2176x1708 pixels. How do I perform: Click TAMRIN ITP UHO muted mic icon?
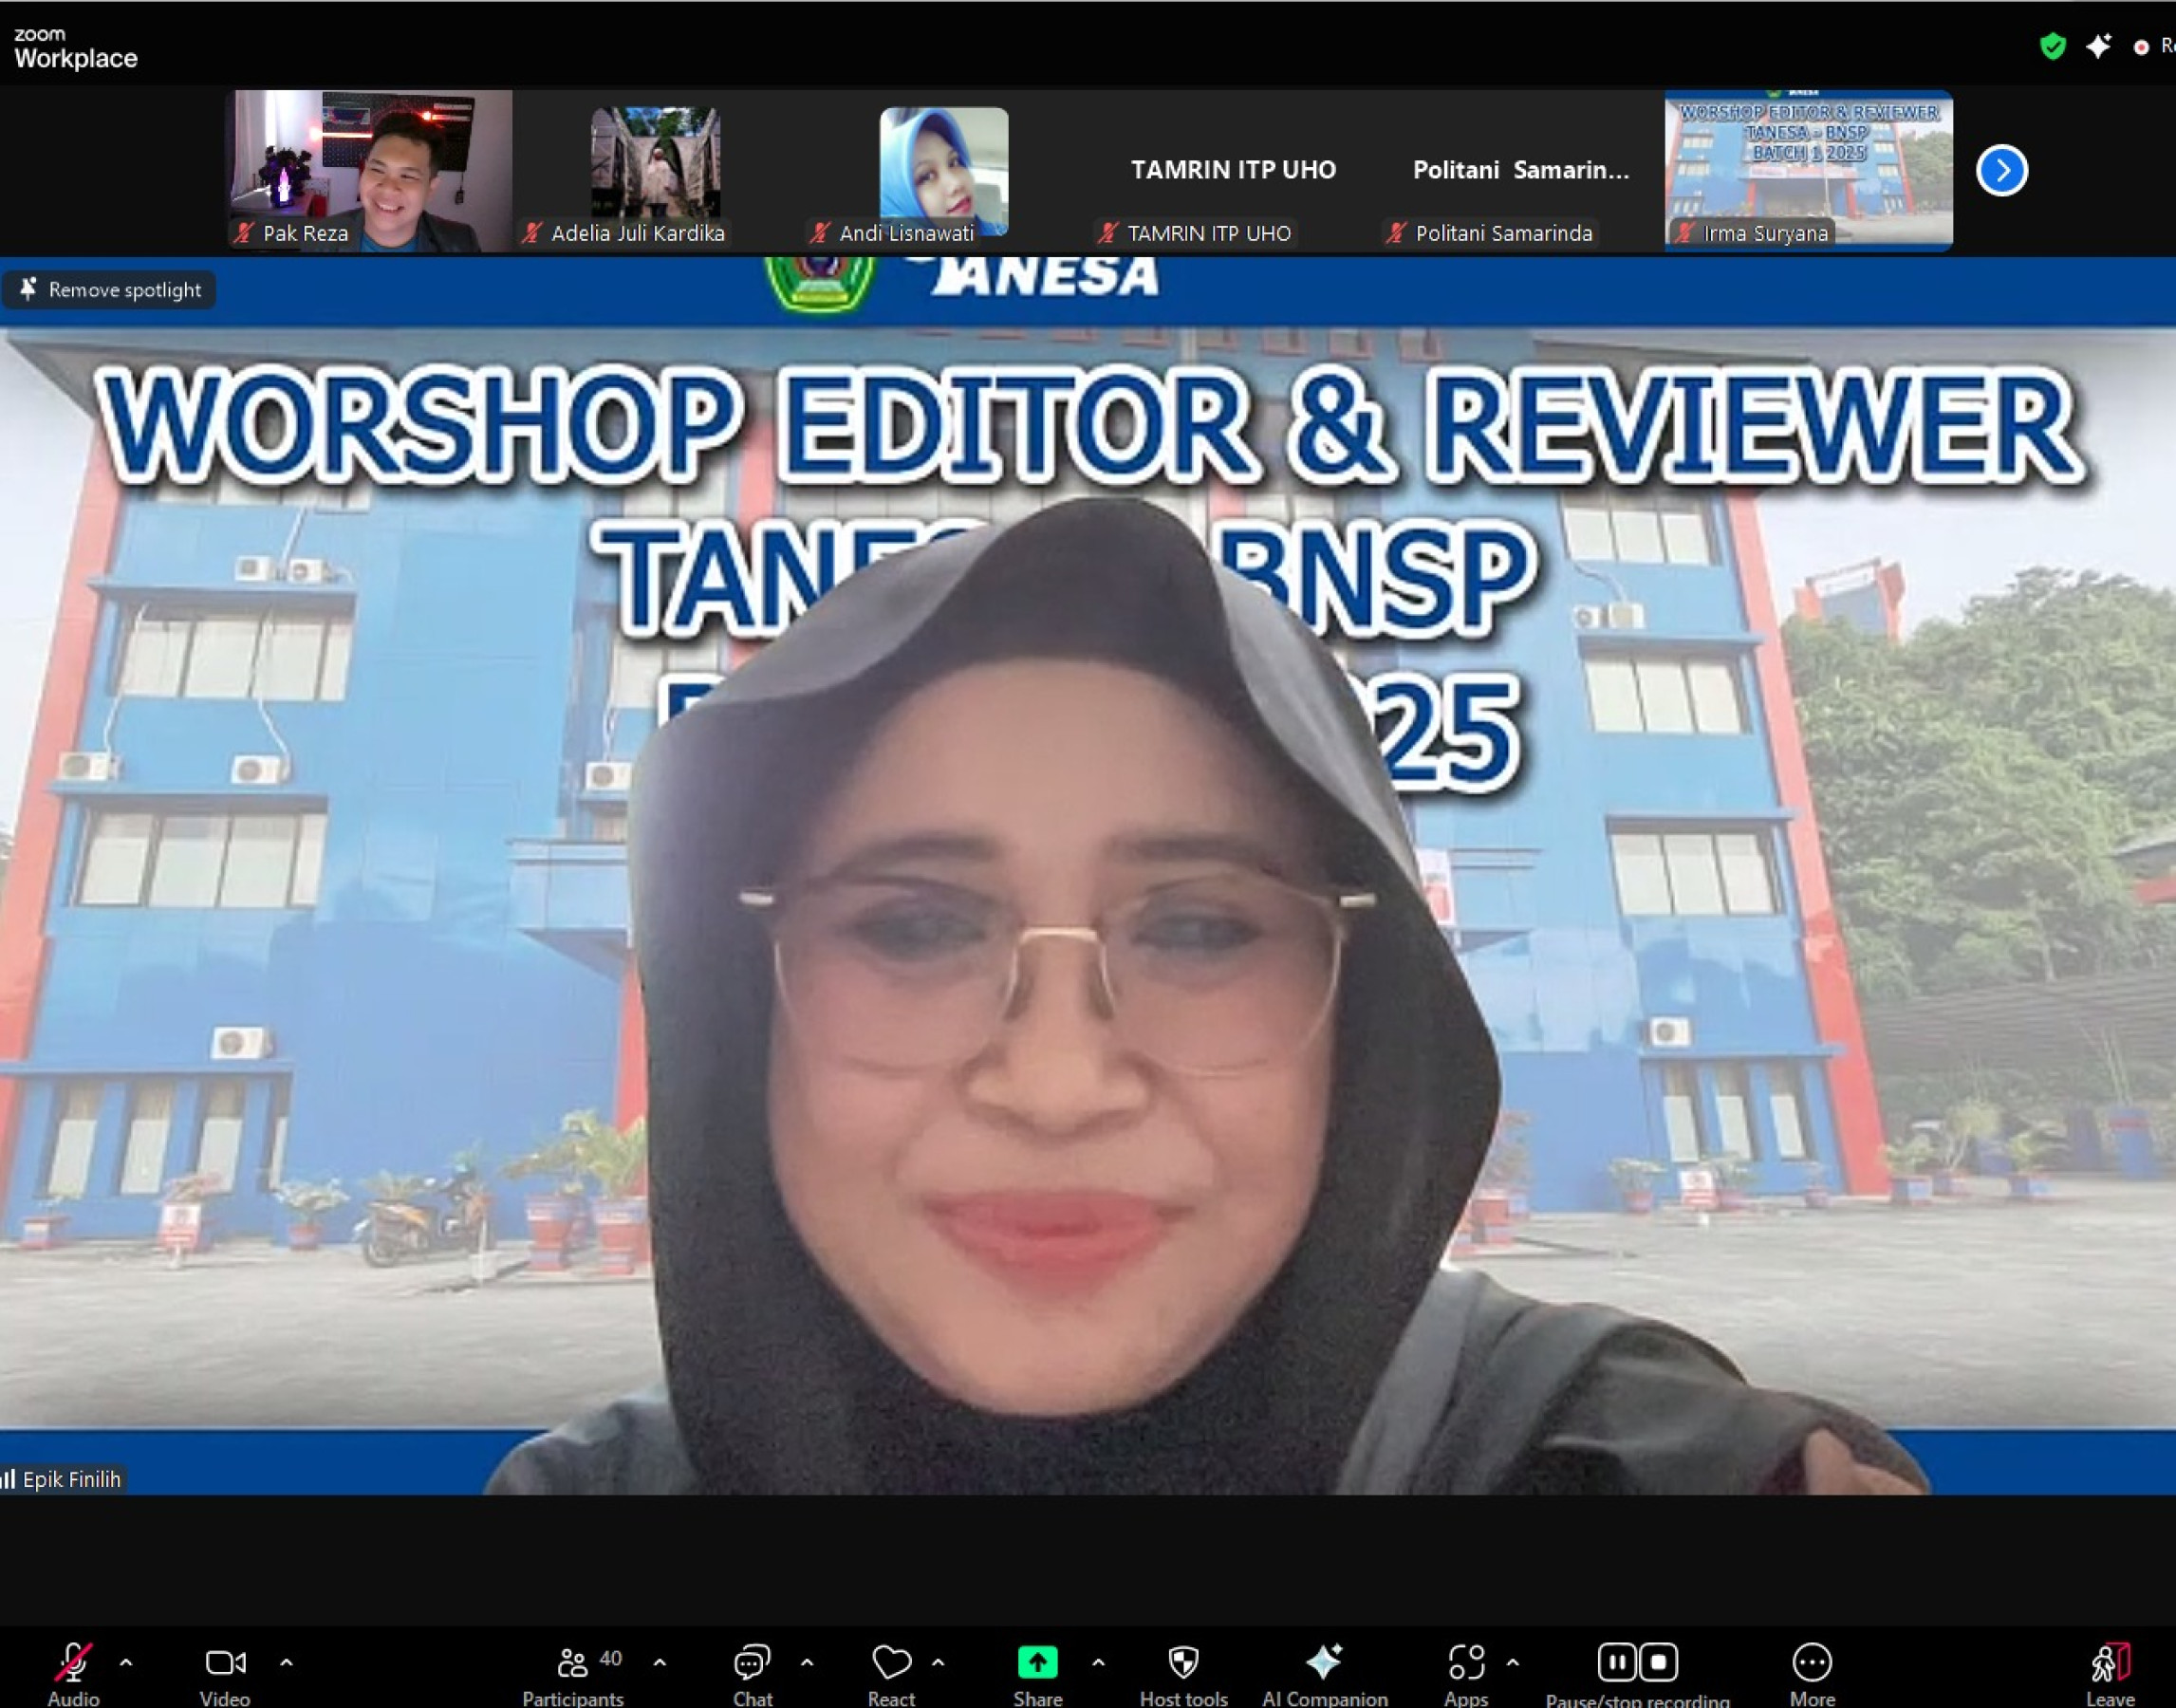1108,233
